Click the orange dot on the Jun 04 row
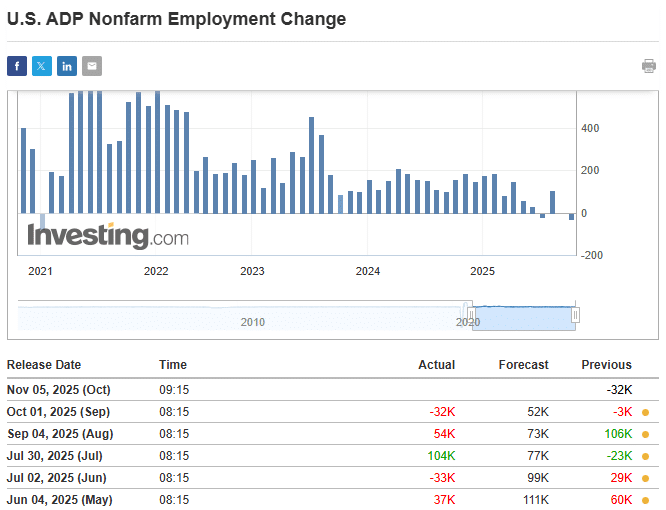Screen dimensions: 666x510 click(645, 500)
